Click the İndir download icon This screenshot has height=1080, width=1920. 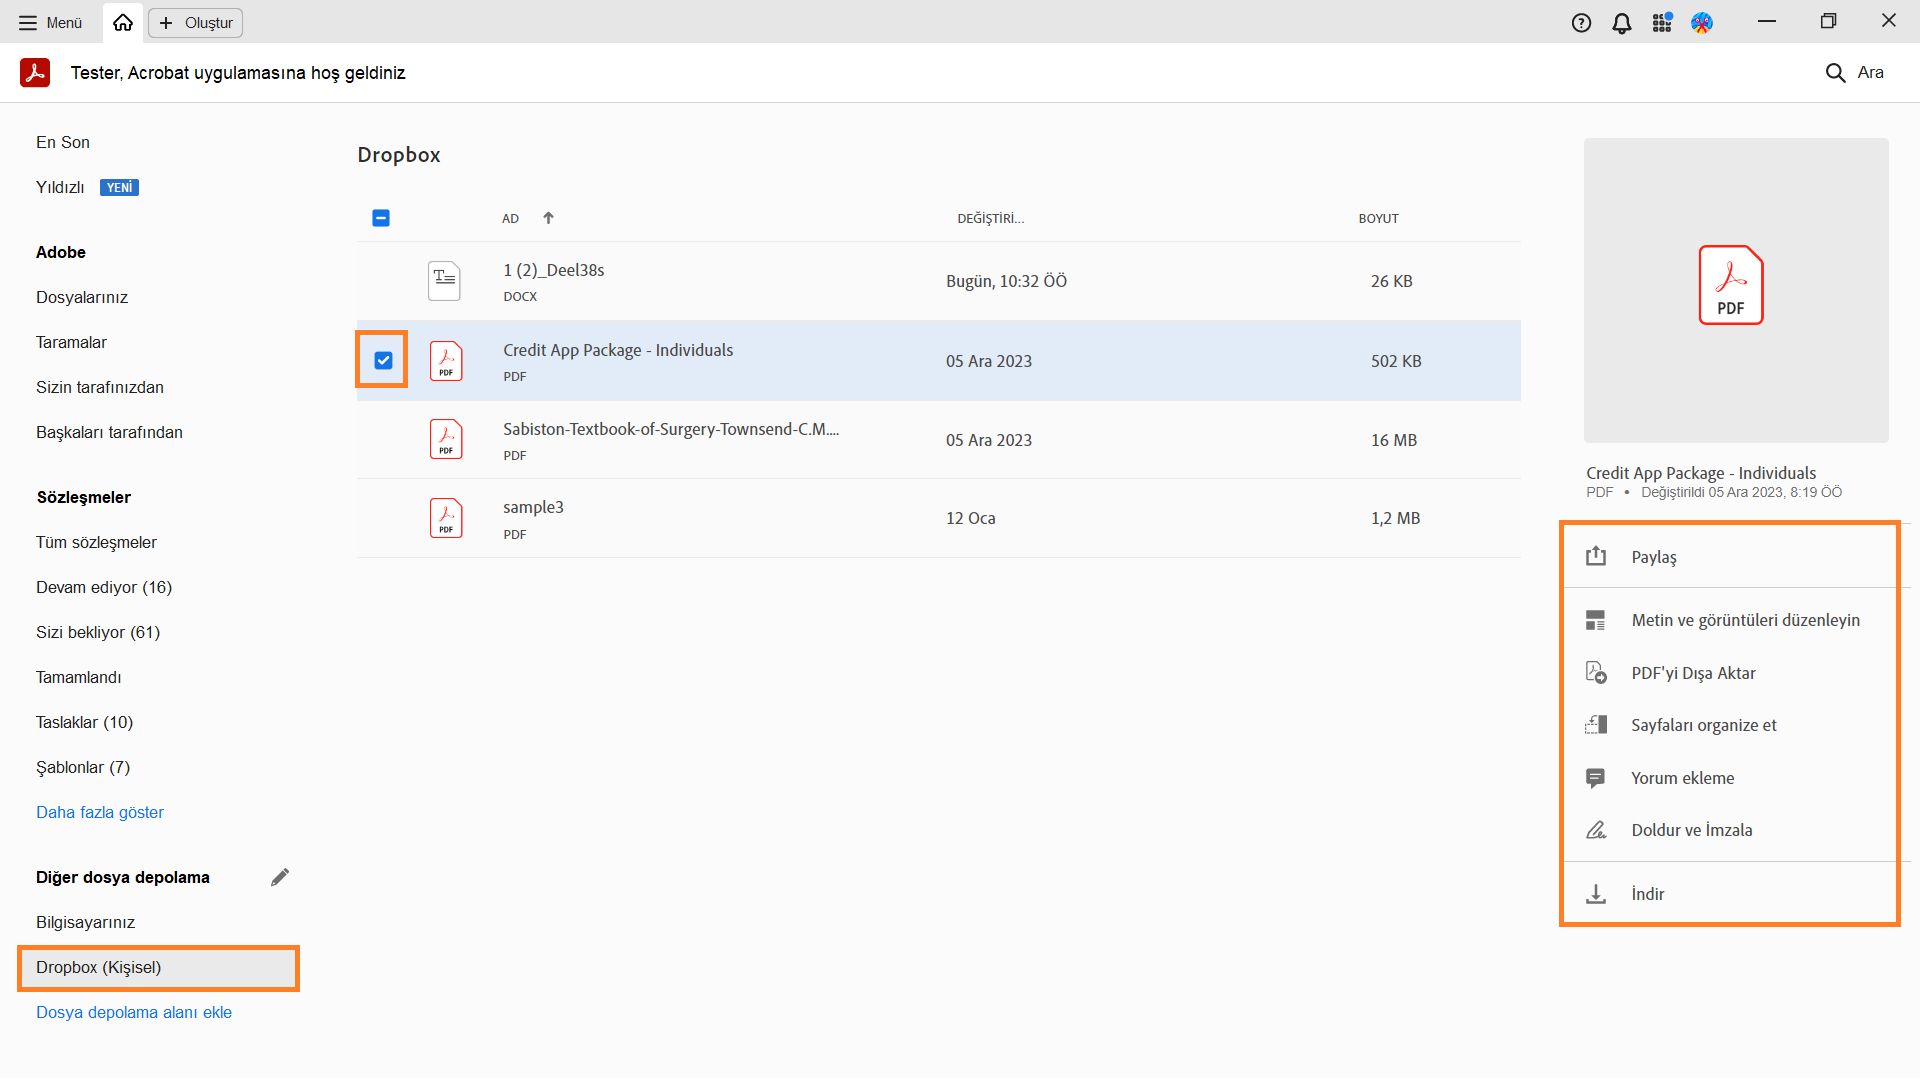(1596, 894)
